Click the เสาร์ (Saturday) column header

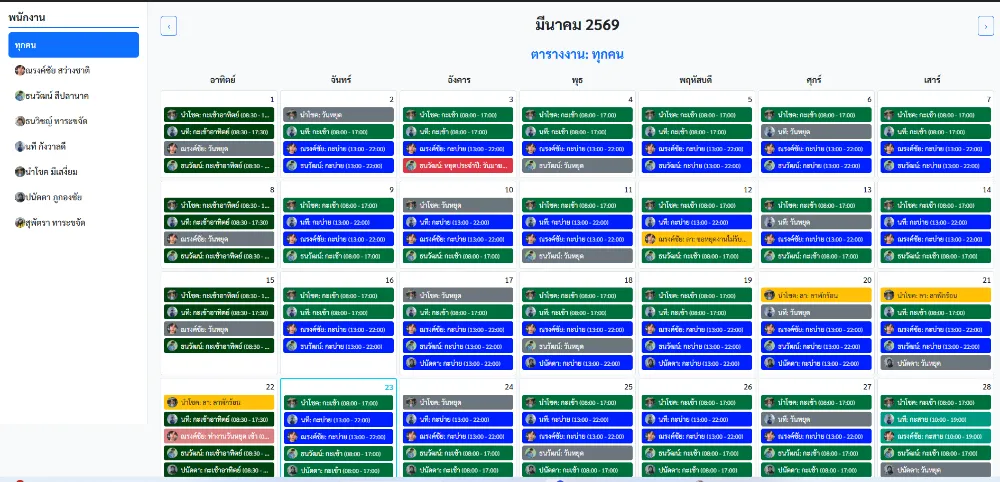click(x=931, y=80)
